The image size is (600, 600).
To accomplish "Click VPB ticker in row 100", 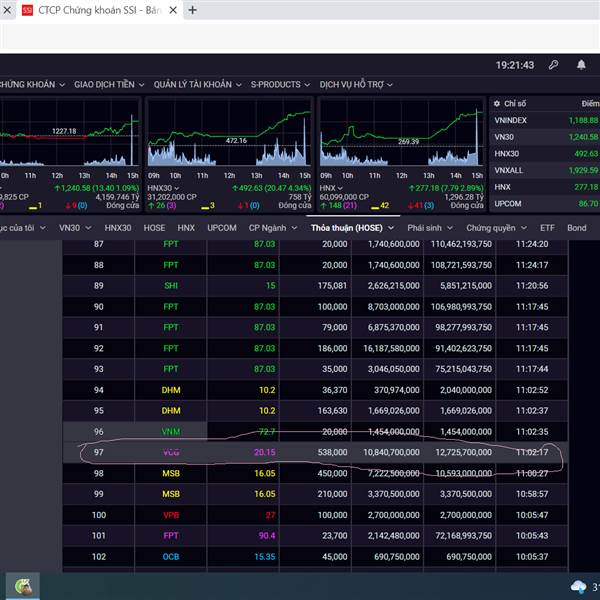I will (x=171, y=515).
